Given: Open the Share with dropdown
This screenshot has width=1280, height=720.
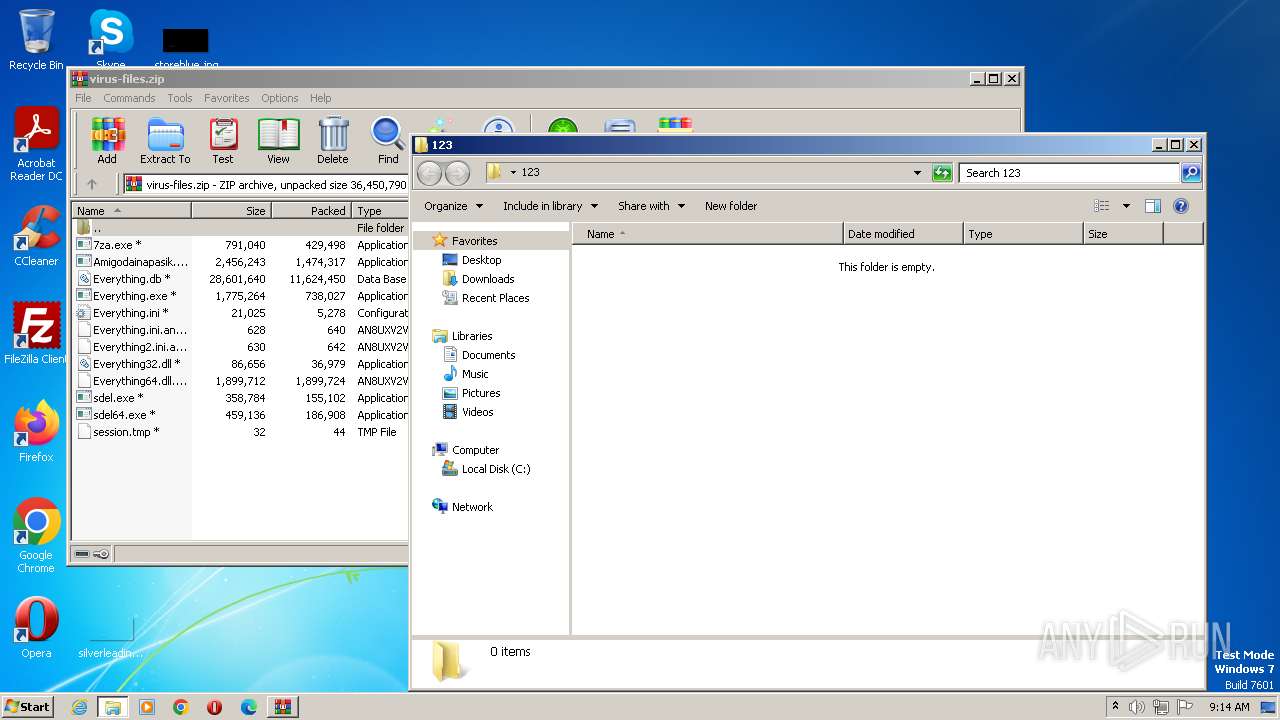Looking at the screenshot, I should 651,206.
